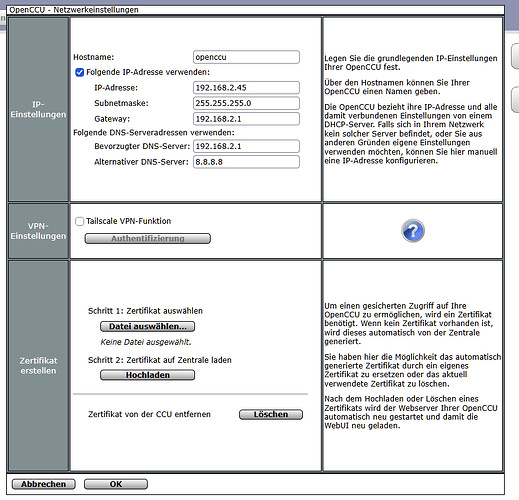Click the 'Gateway:' label
Viewport: 519px width, 500px height.
pos(112,119)
